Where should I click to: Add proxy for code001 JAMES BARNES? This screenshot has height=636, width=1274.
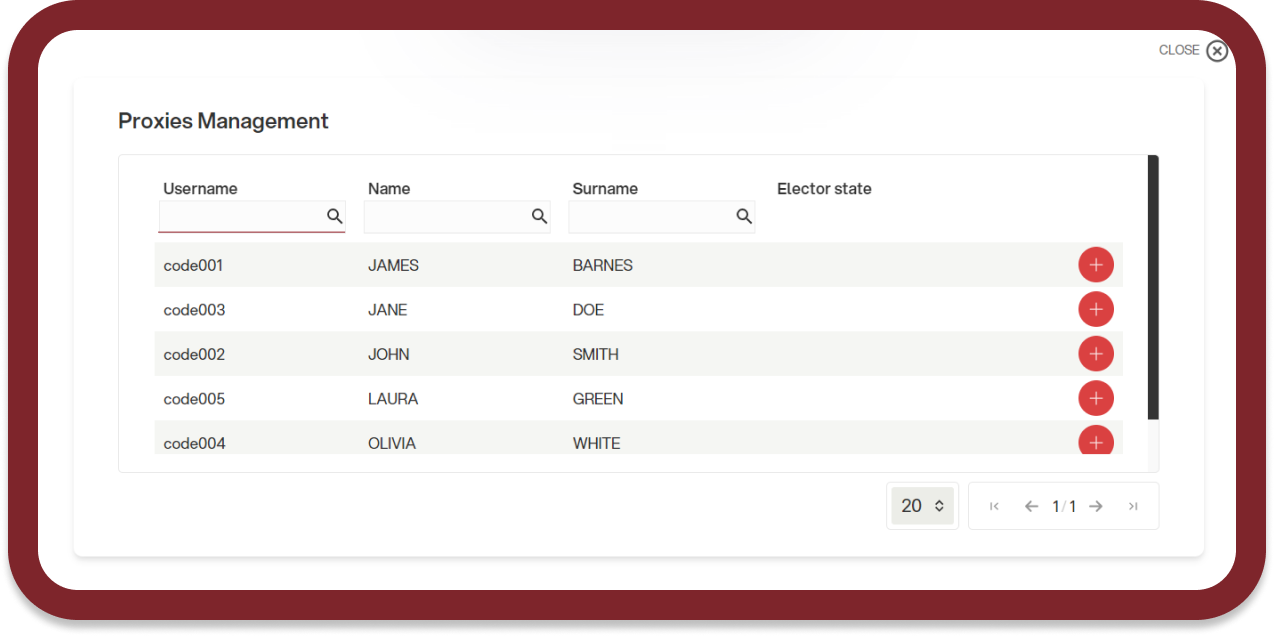(x=1096, y=265)
